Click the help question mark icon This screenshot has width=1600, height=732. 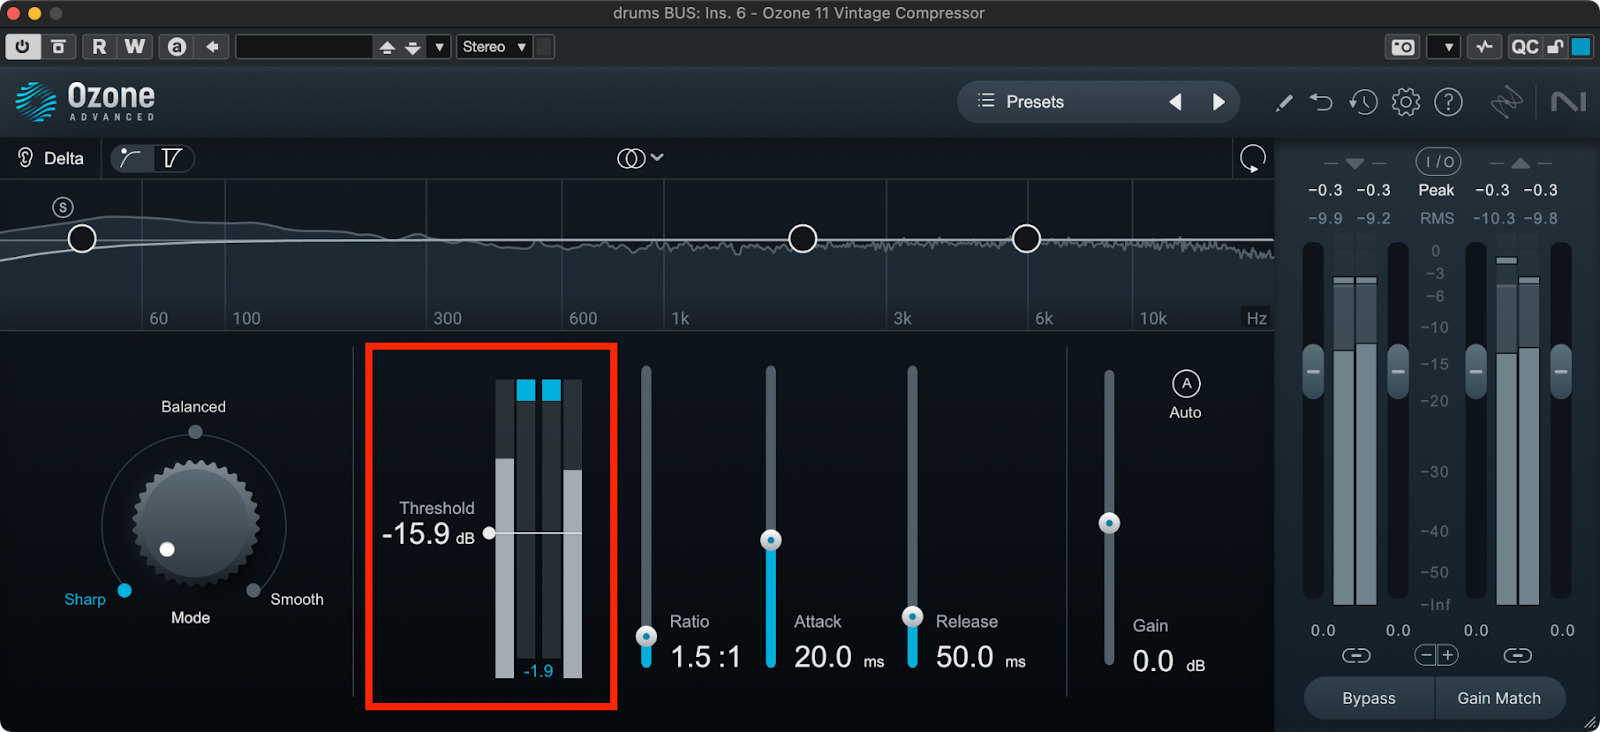pyautogui.click(x=1448, y=102)
